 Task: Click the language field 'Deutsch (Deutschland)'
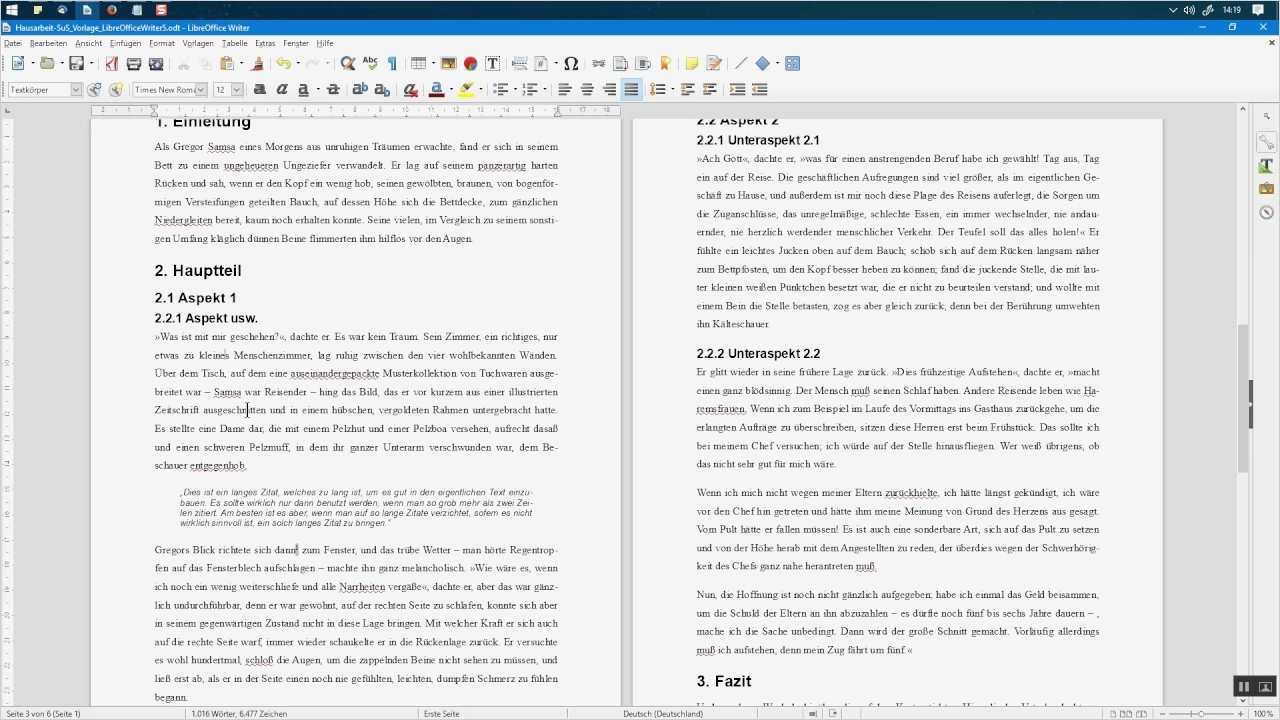point(663,714)
